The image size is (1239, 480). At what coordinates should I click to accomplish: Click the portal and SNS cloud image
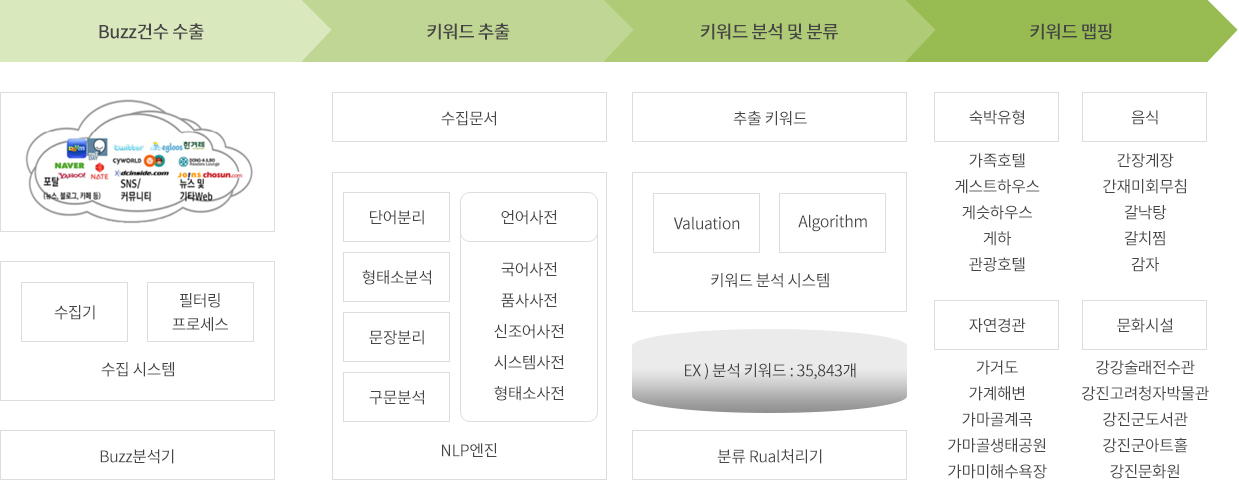tap(137, 164)
